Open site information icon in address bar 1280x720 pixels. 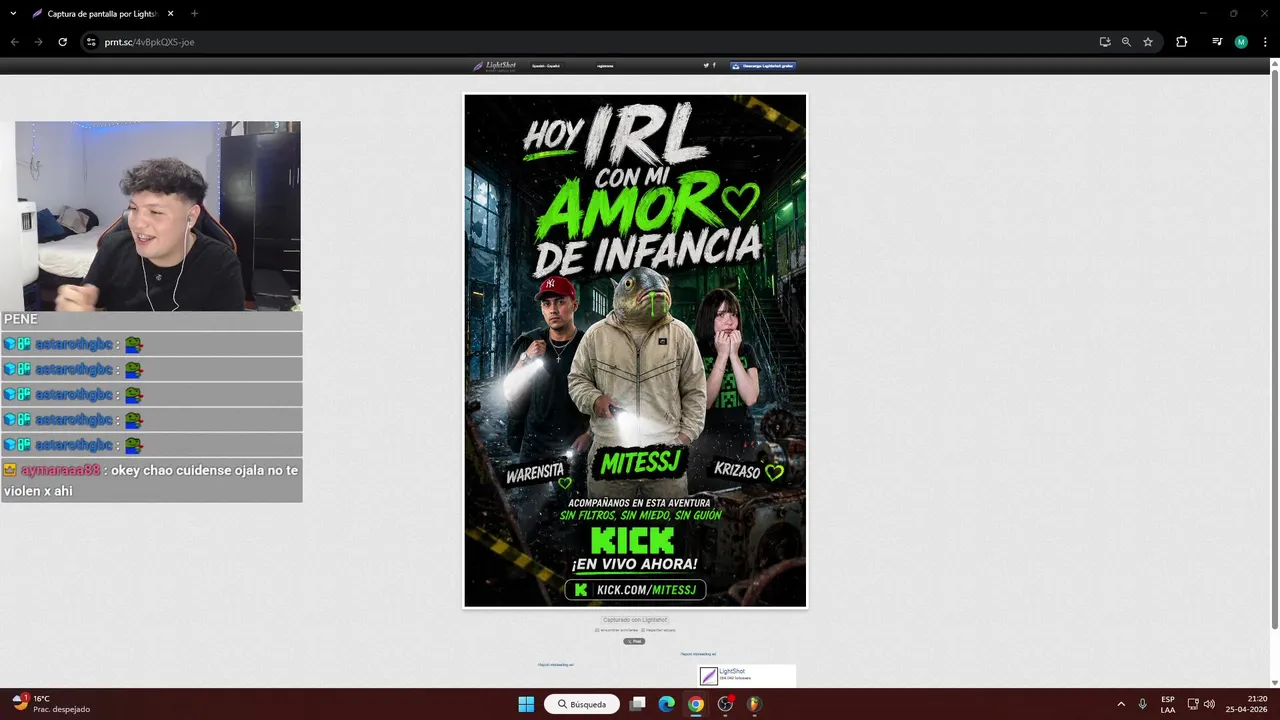(91, 42)
